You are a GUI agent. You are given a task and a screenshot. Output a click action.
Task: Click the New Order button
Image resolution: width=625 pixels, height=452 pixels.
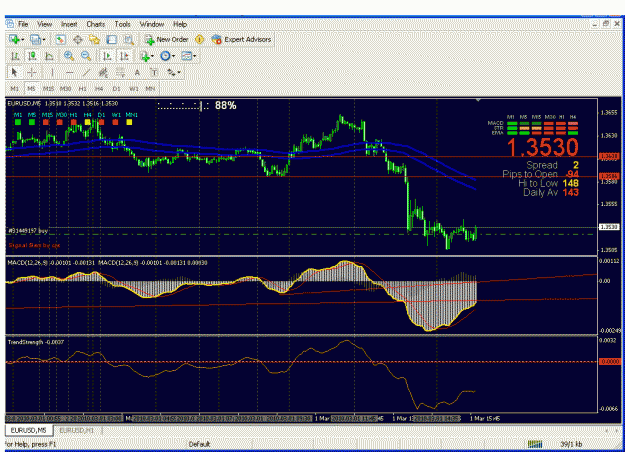pos(167,39)
